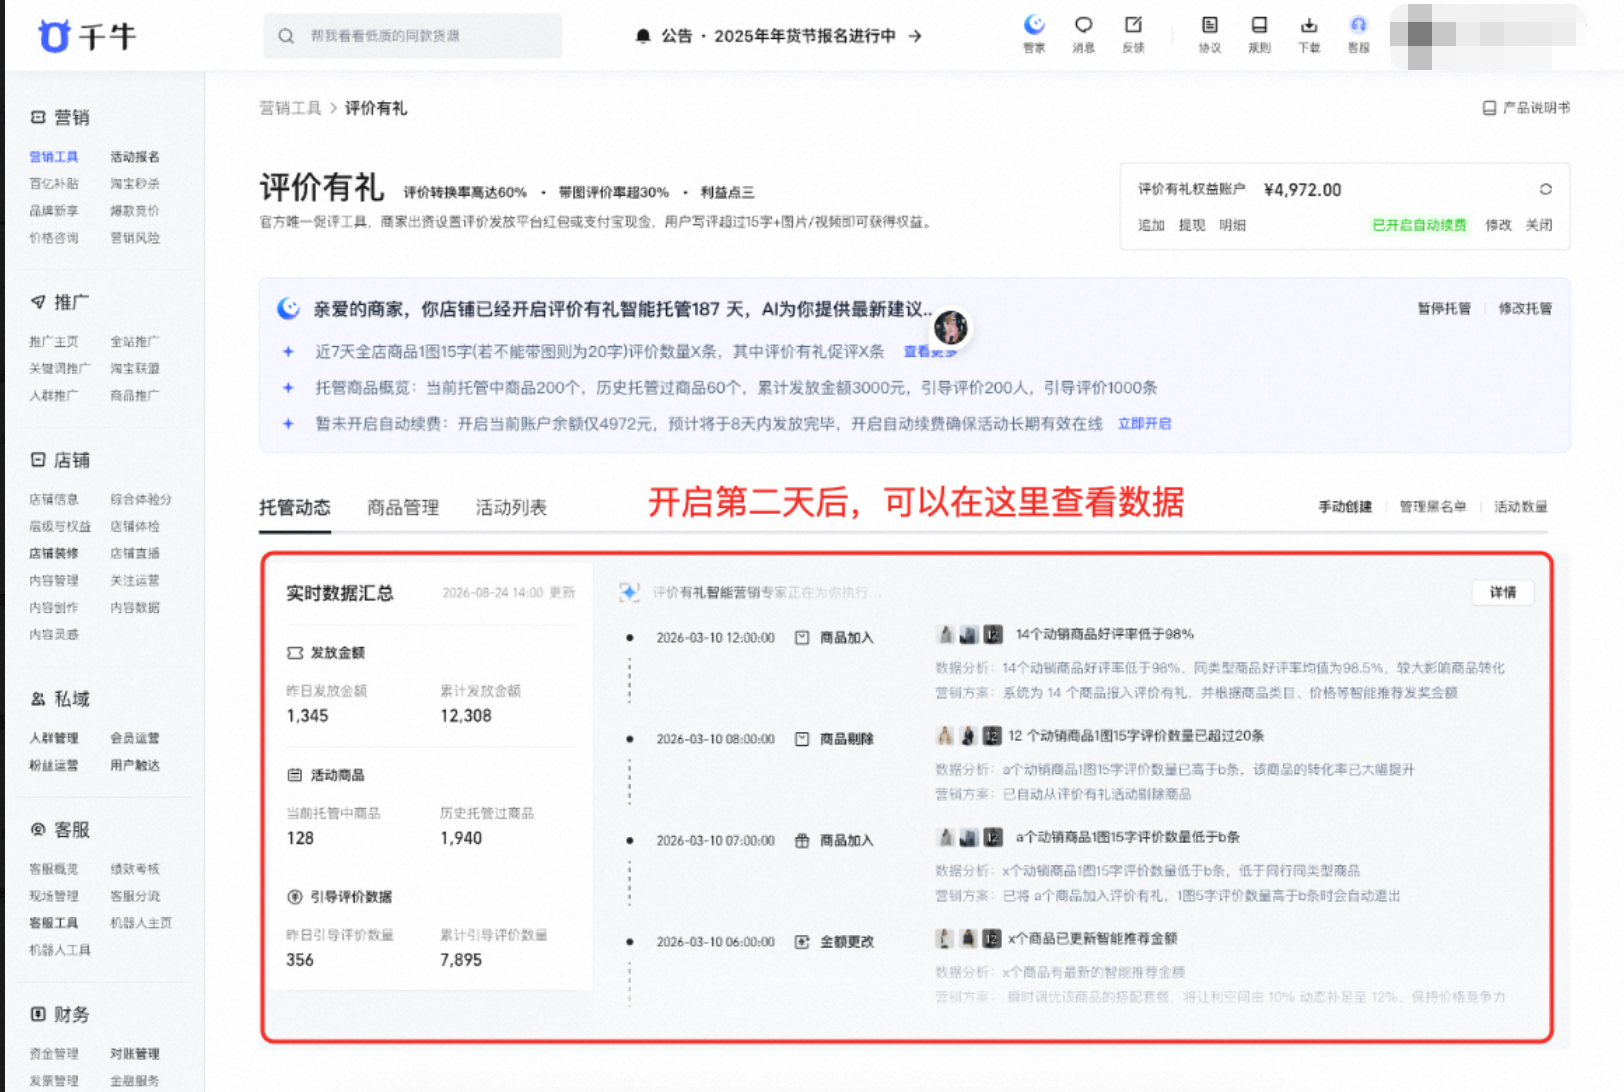The image size is (1624, 1092).
Task: Open the 反馈 feedback icon
Action: 1133,24
